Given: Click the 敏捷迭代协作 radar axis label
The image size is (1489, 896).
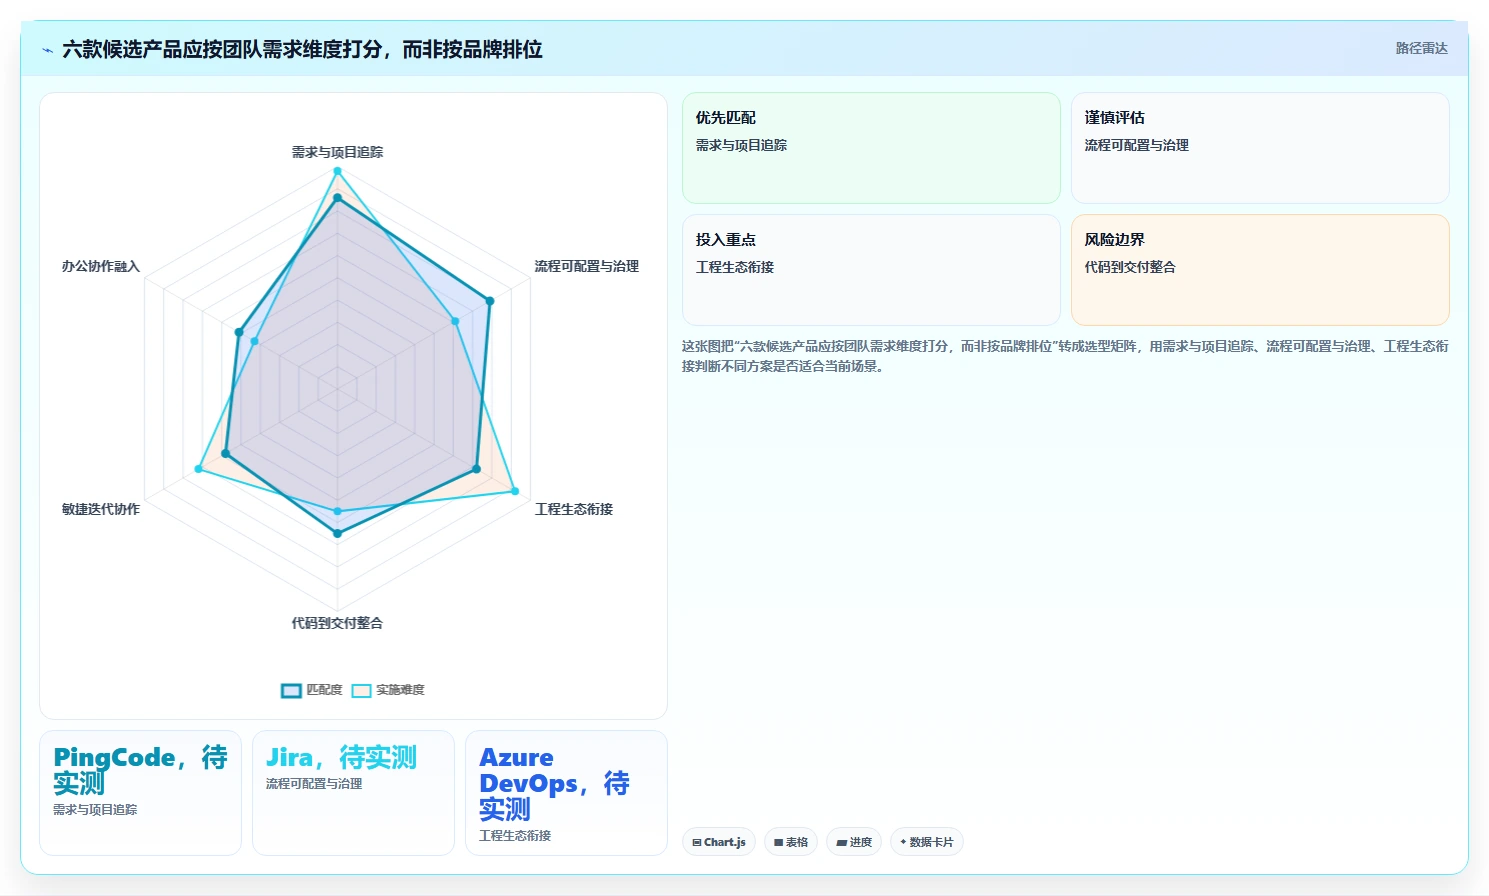Looking at the screenshot, I should (x=101, y=509).
